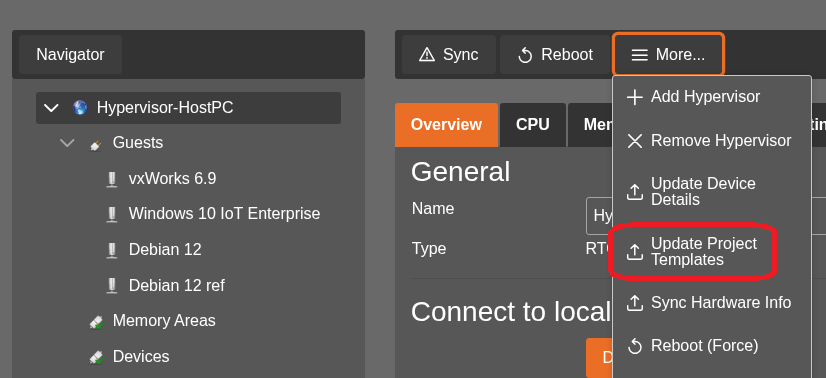
Task: Click the orange button below Connect to local
Action: [599, 358]
